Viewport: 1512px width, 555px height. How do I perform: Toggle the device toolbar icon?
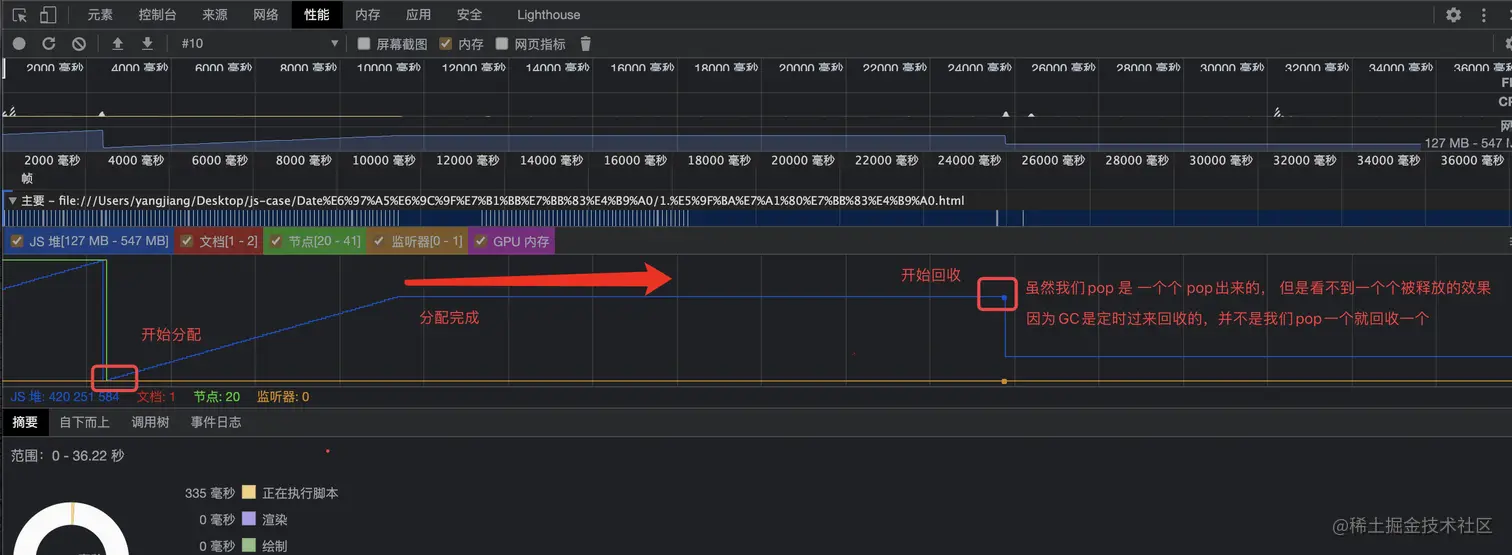pos(48,15)
